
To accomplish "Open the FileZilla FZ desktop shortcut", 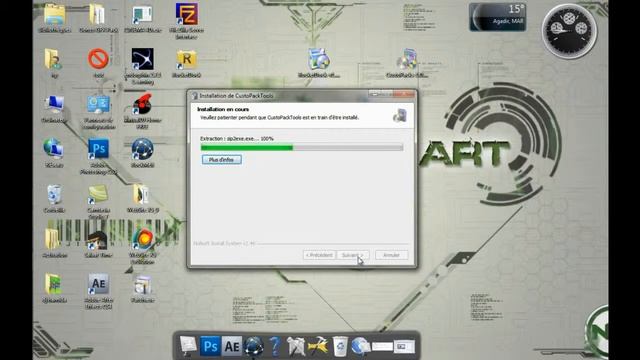I will click(x=187, y=15).
